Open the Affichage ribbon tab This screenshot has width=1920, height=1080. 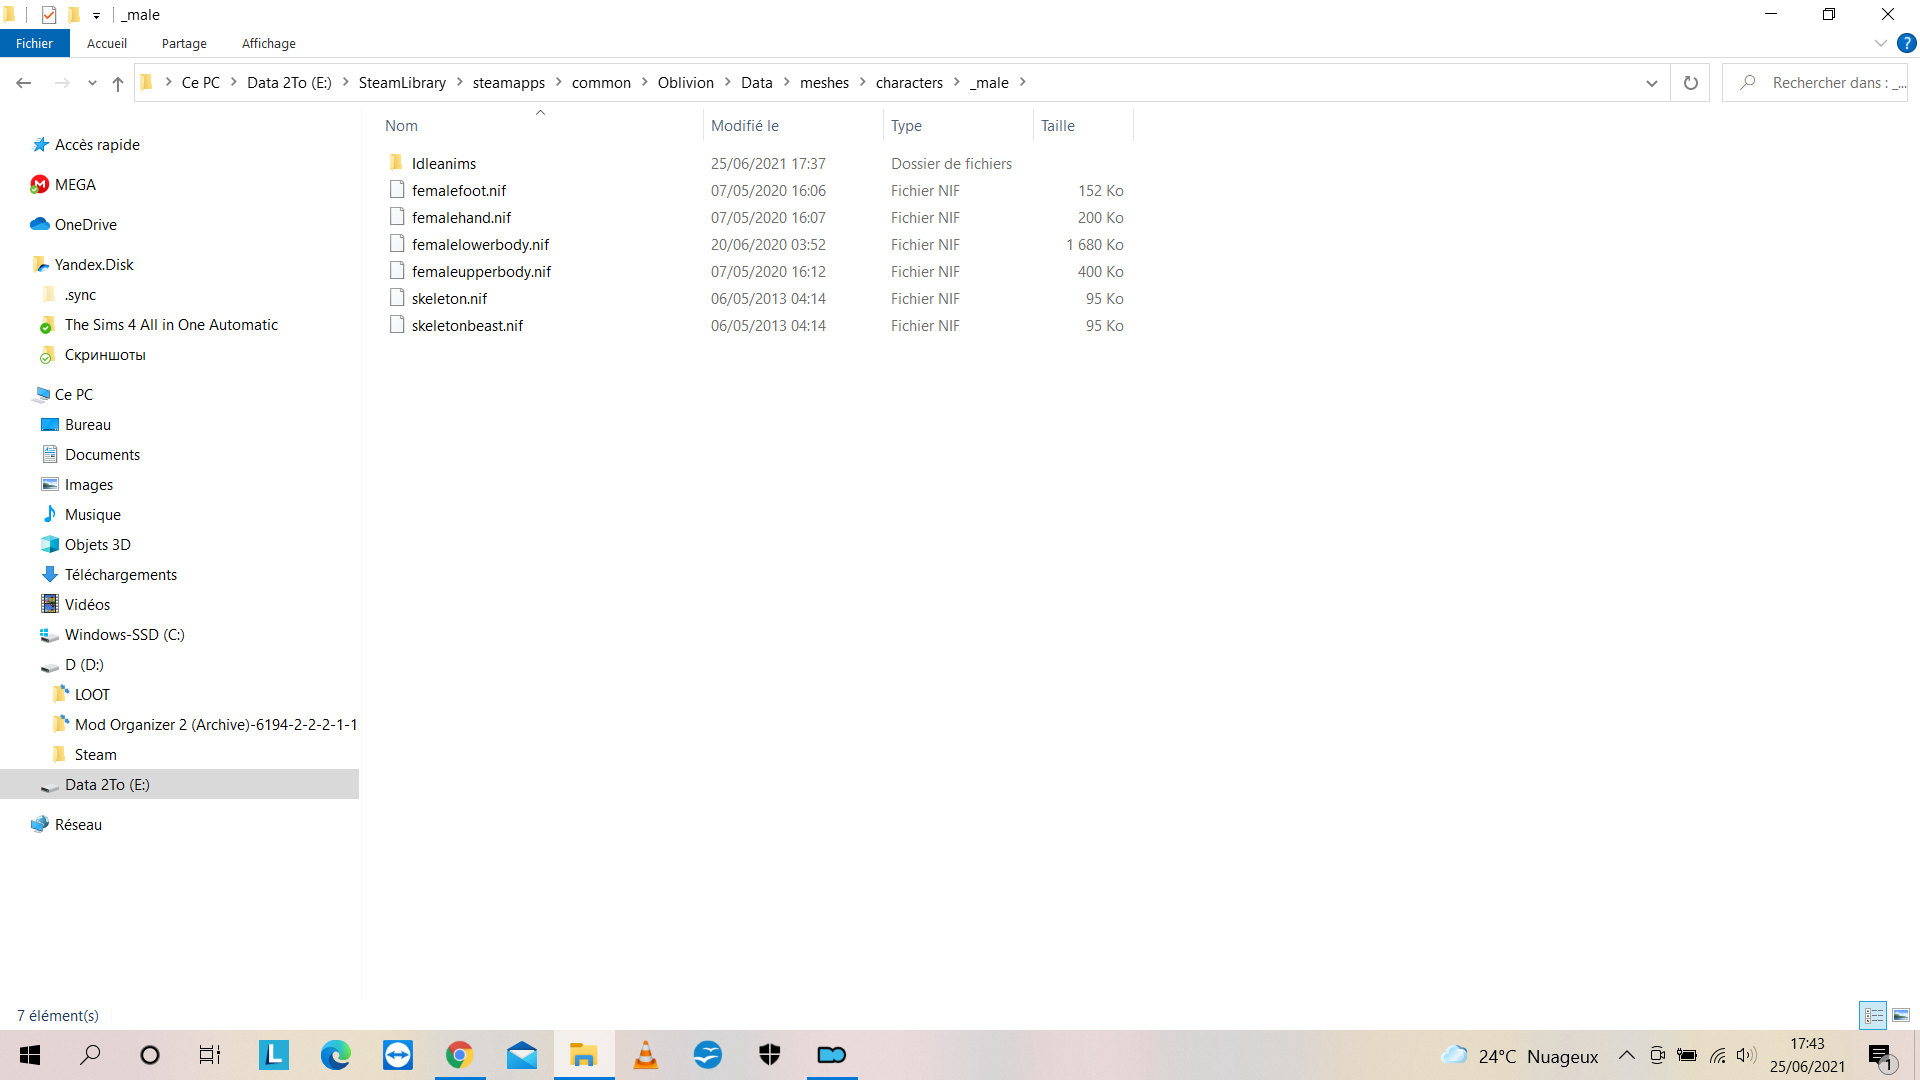pyautogui.click(x=269, y=43)
